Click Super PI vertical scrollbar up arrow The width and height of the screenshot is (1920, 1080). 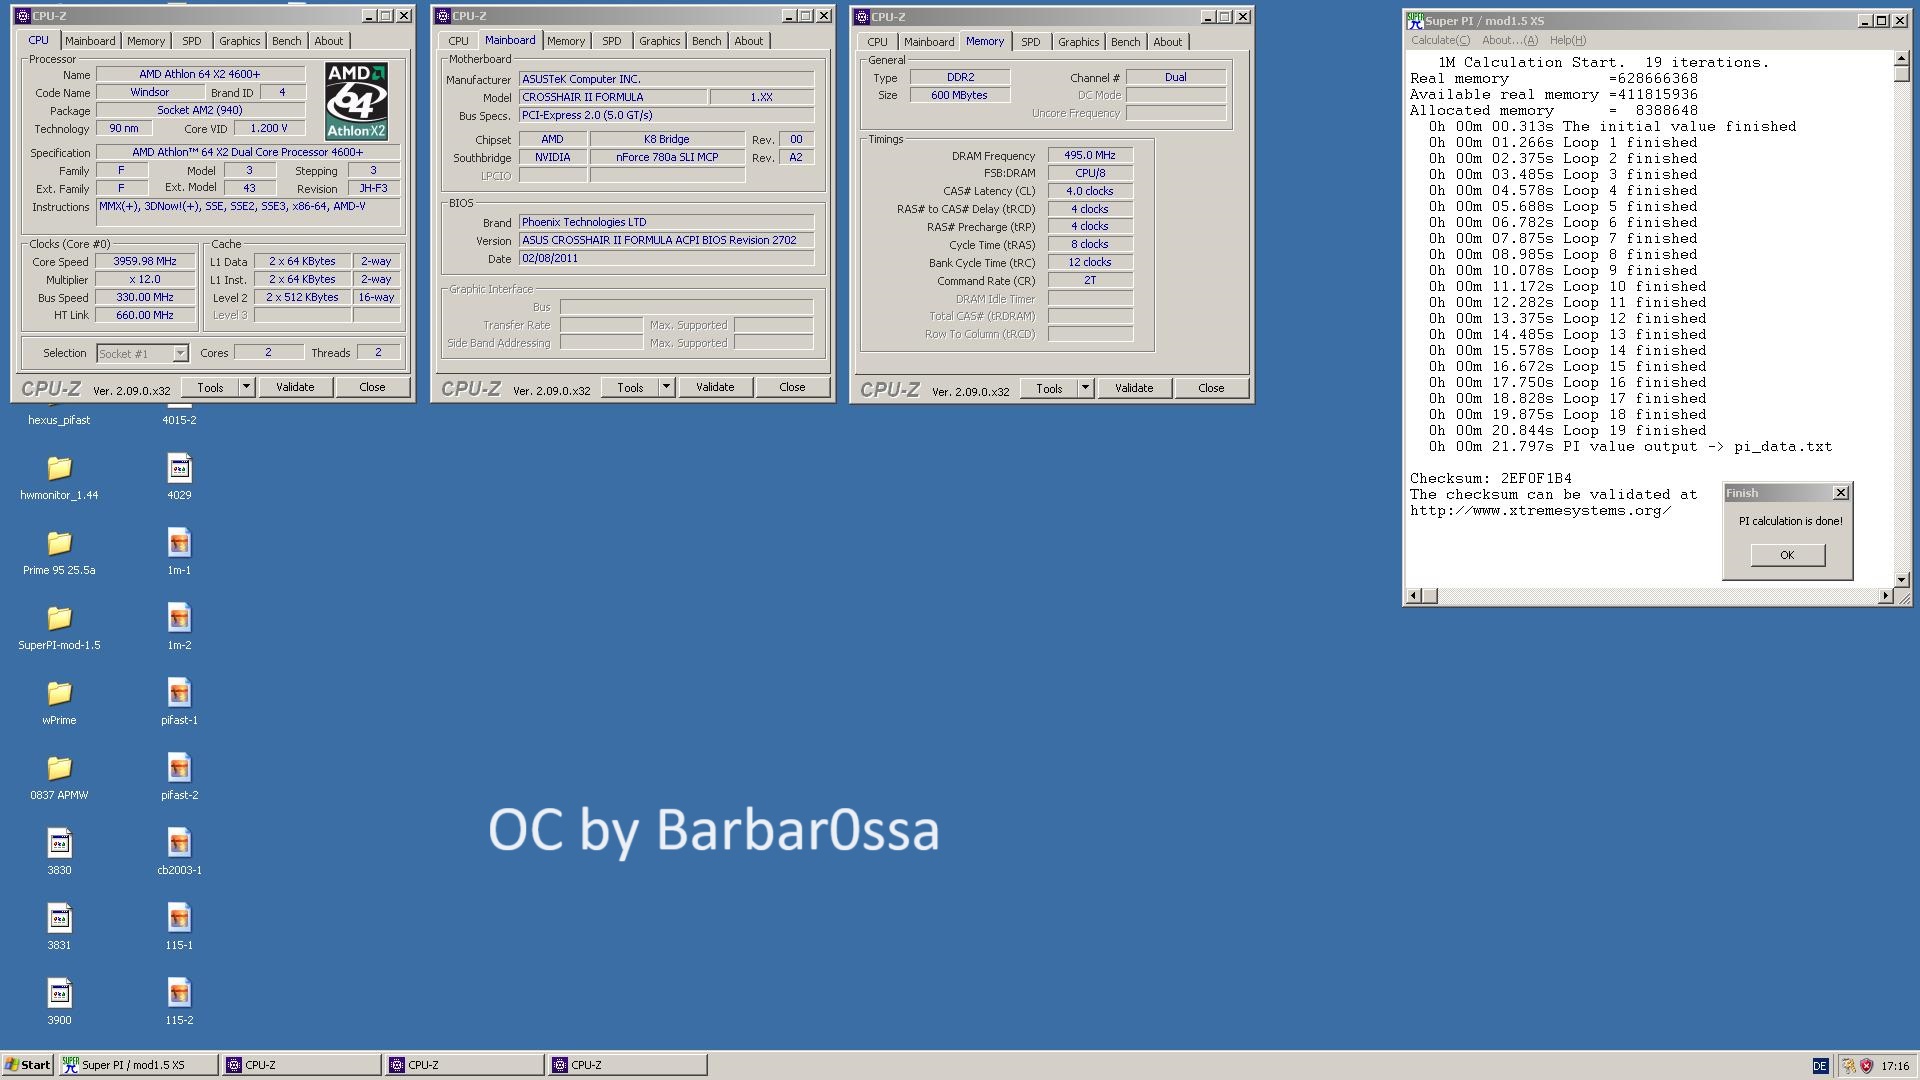(1902, 59)
